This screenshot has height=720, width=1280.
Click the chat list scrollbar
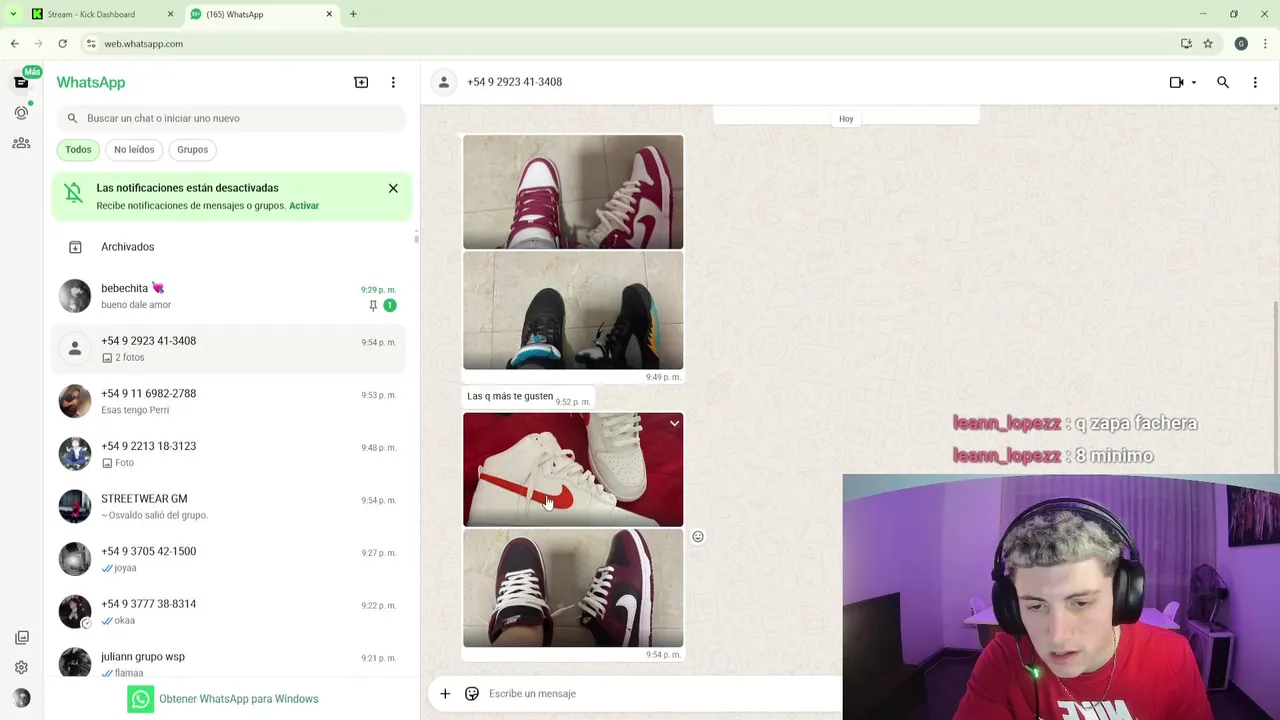(416, 238)
